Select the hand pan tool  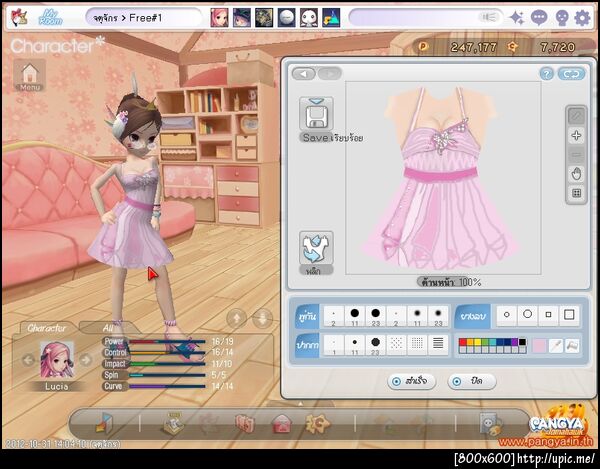576,174
